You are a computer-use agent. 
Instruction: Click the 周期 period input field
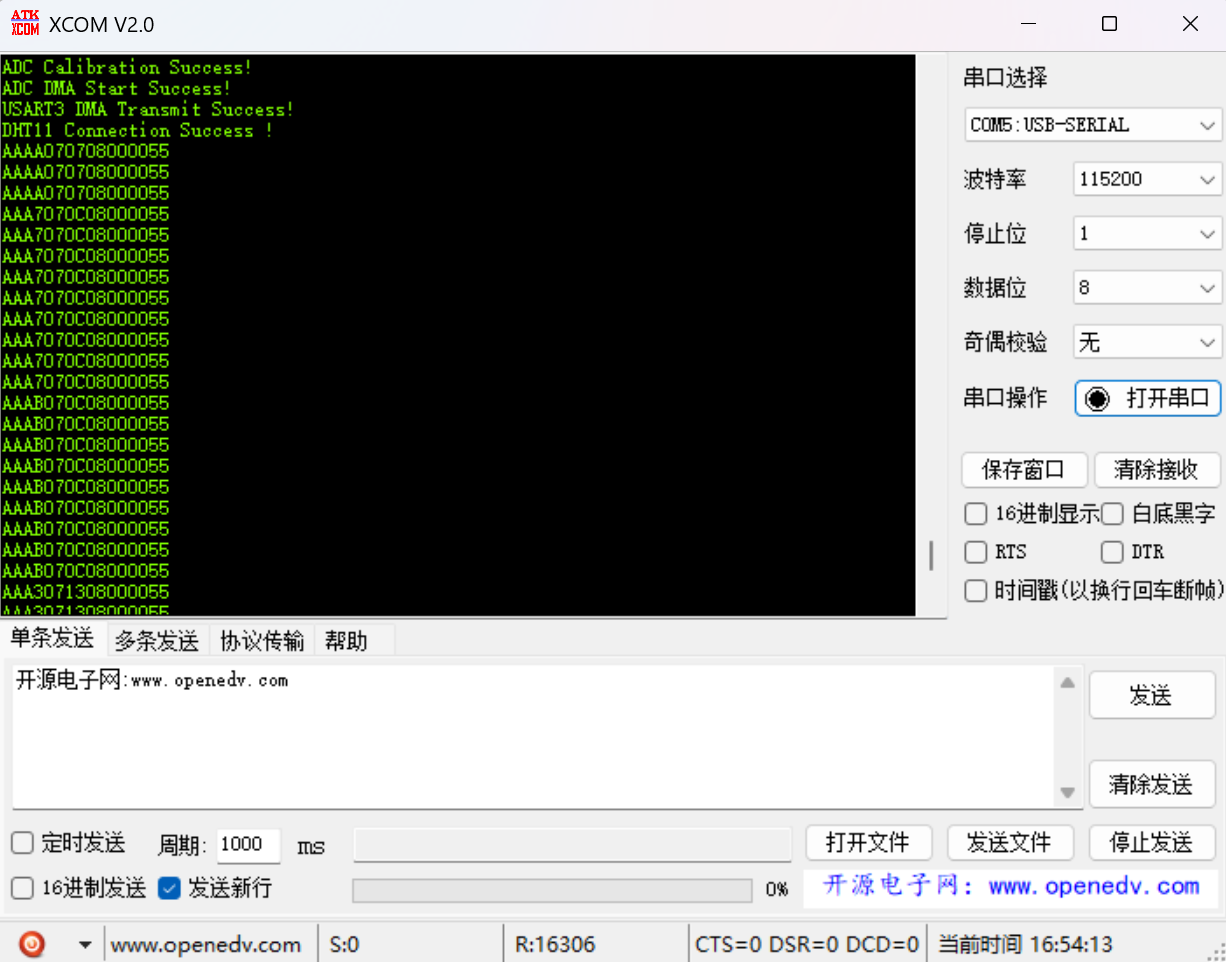click(248, 844)
